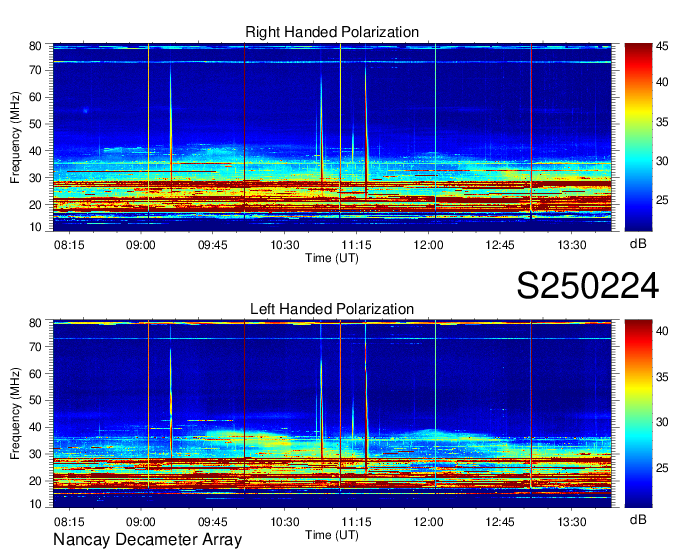The image size is (680, 552).
Task: Click the 30 value on Left Handed color scale
Action: click(x=662, y=422)
